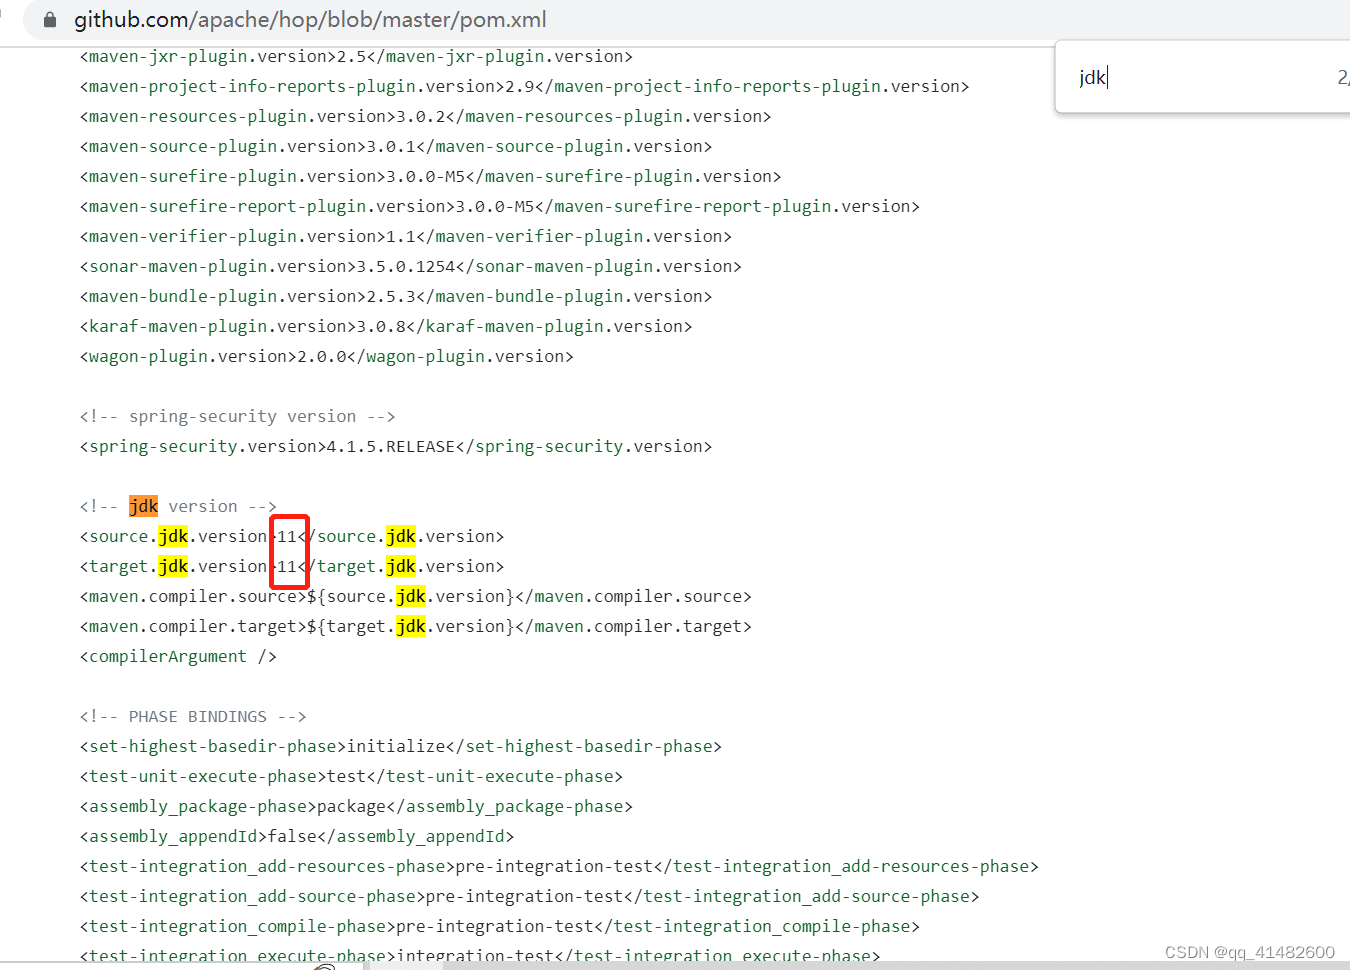The width and height of the screenshot is (1350, 970).
Task: Click the highlighted 'jdk' in the version comment
Action: point(143,506)
